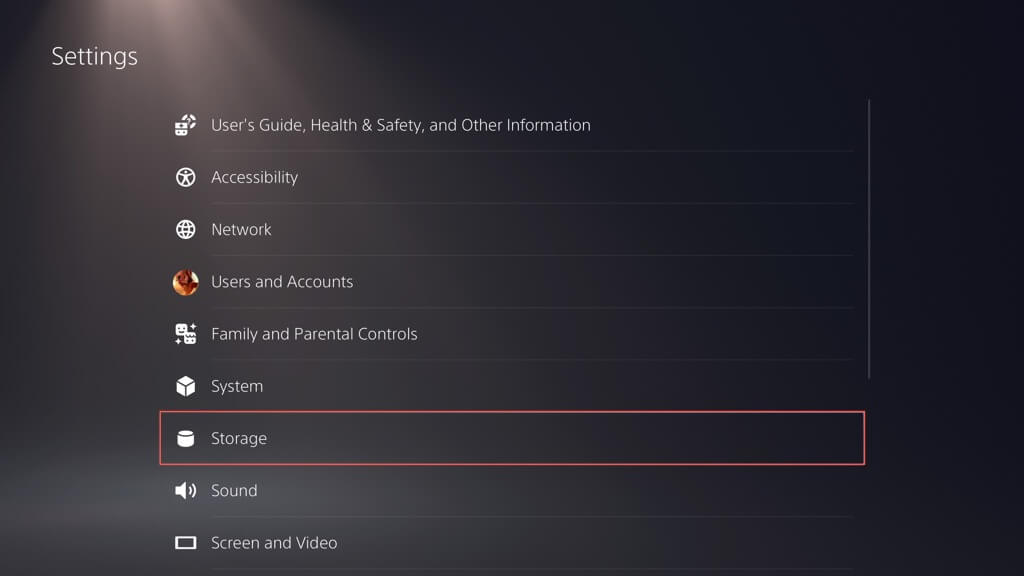Click the System cube icon
The height and width of the screenshot is (576, 1024).
pyautogui.click(x=185, y=386)
